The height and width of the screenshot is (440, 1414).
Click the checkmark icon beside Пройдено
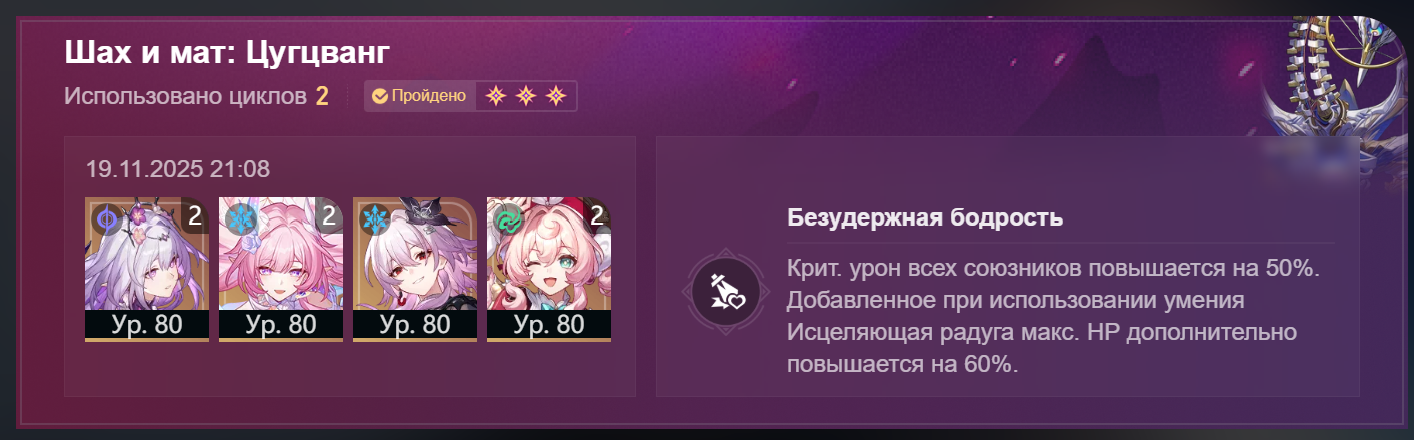pyautogui.click(x=380, y=97)
